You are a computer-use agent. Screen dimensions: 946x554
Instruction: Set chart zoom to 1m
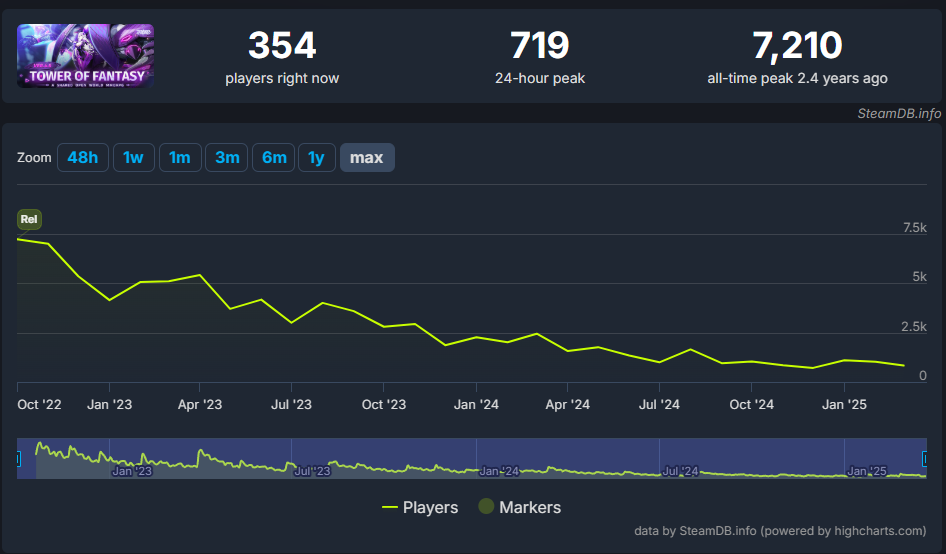[x=180, y=158]
